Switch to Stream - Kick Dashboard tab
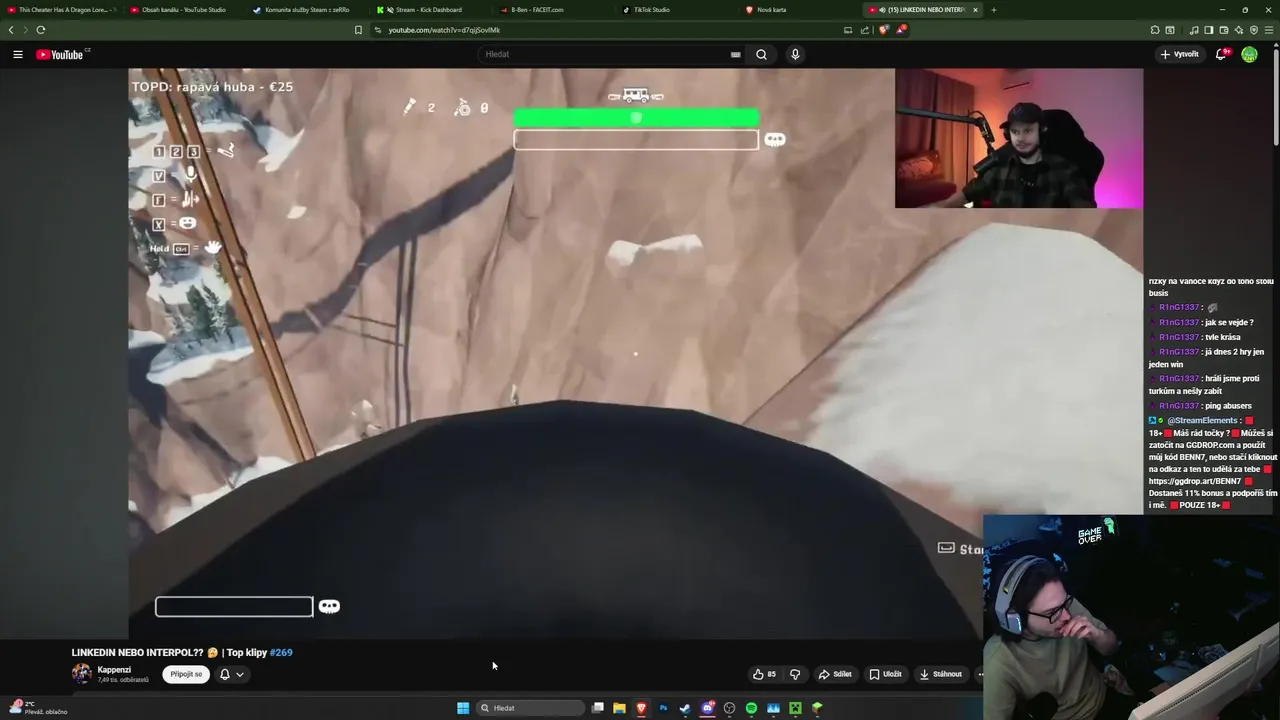1280x720 pixels. 429,10
